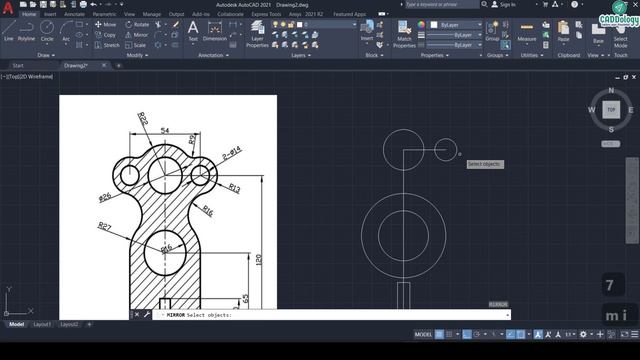Open the Home ribbon tab

pos(29,14)
